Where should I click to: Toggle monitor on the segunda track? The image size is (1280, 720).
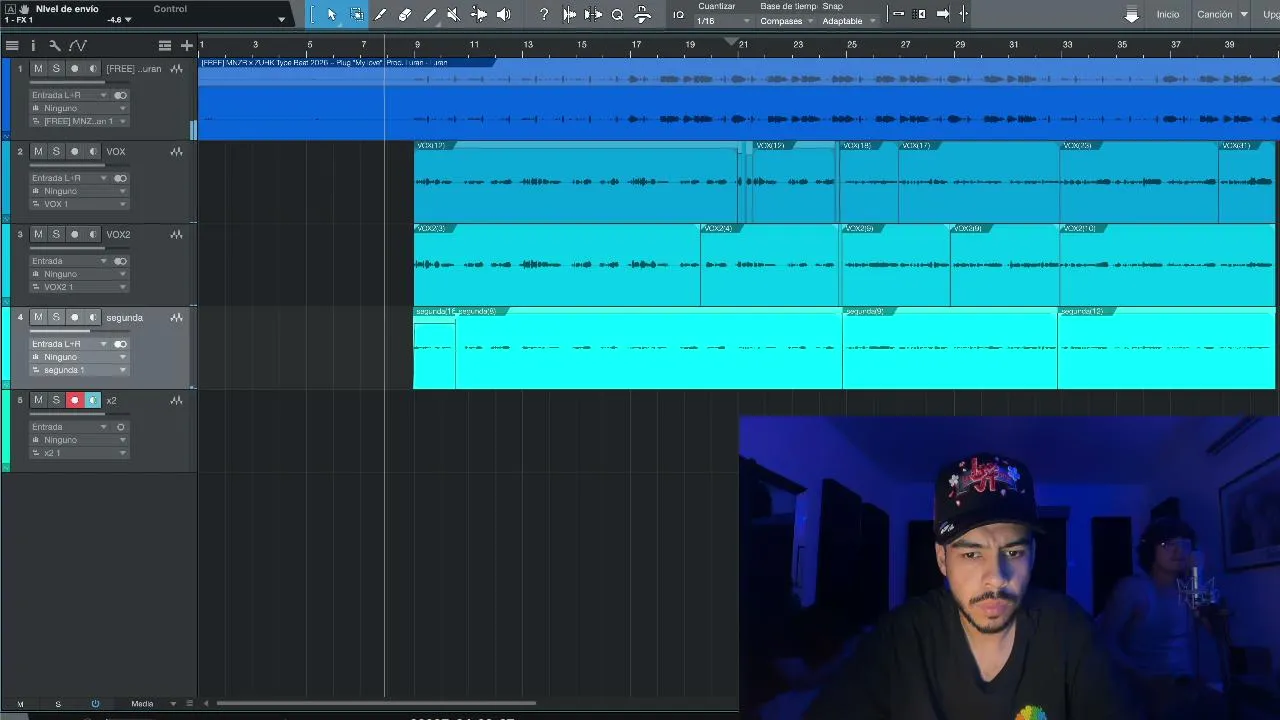(93, 318)
